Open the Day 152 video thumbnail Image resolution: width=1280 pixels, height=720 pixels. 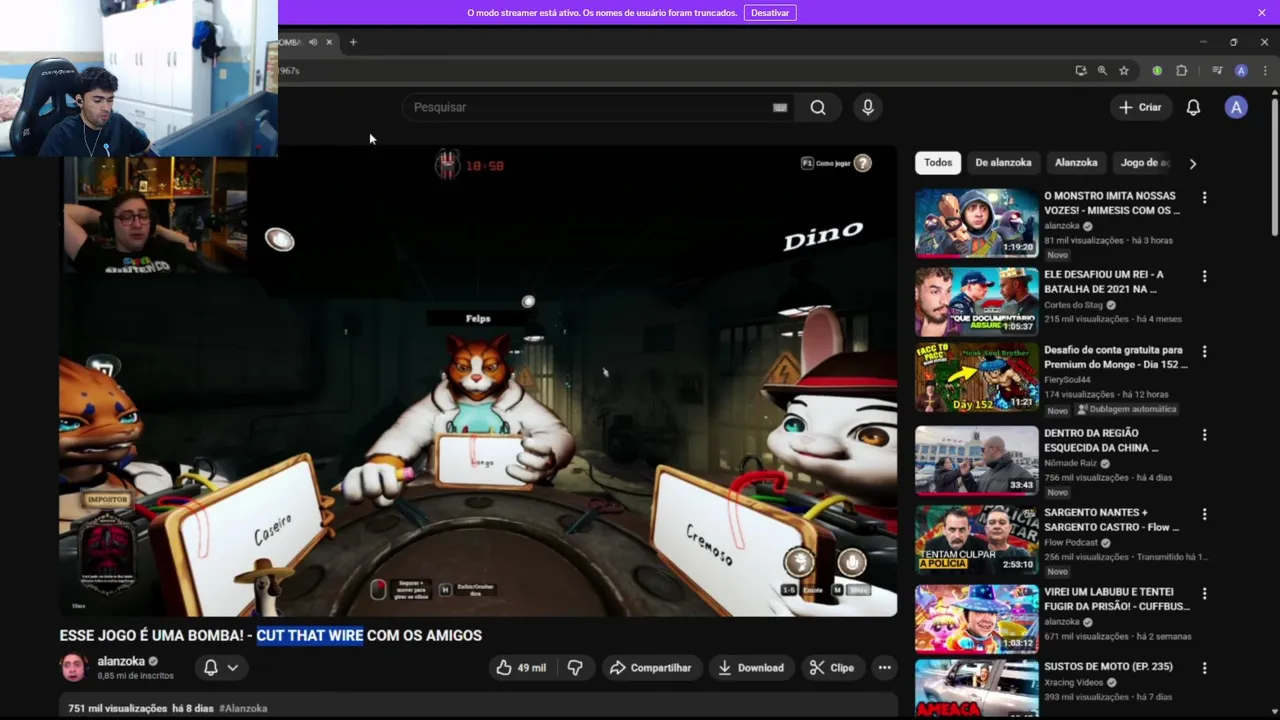pos(976,378)
